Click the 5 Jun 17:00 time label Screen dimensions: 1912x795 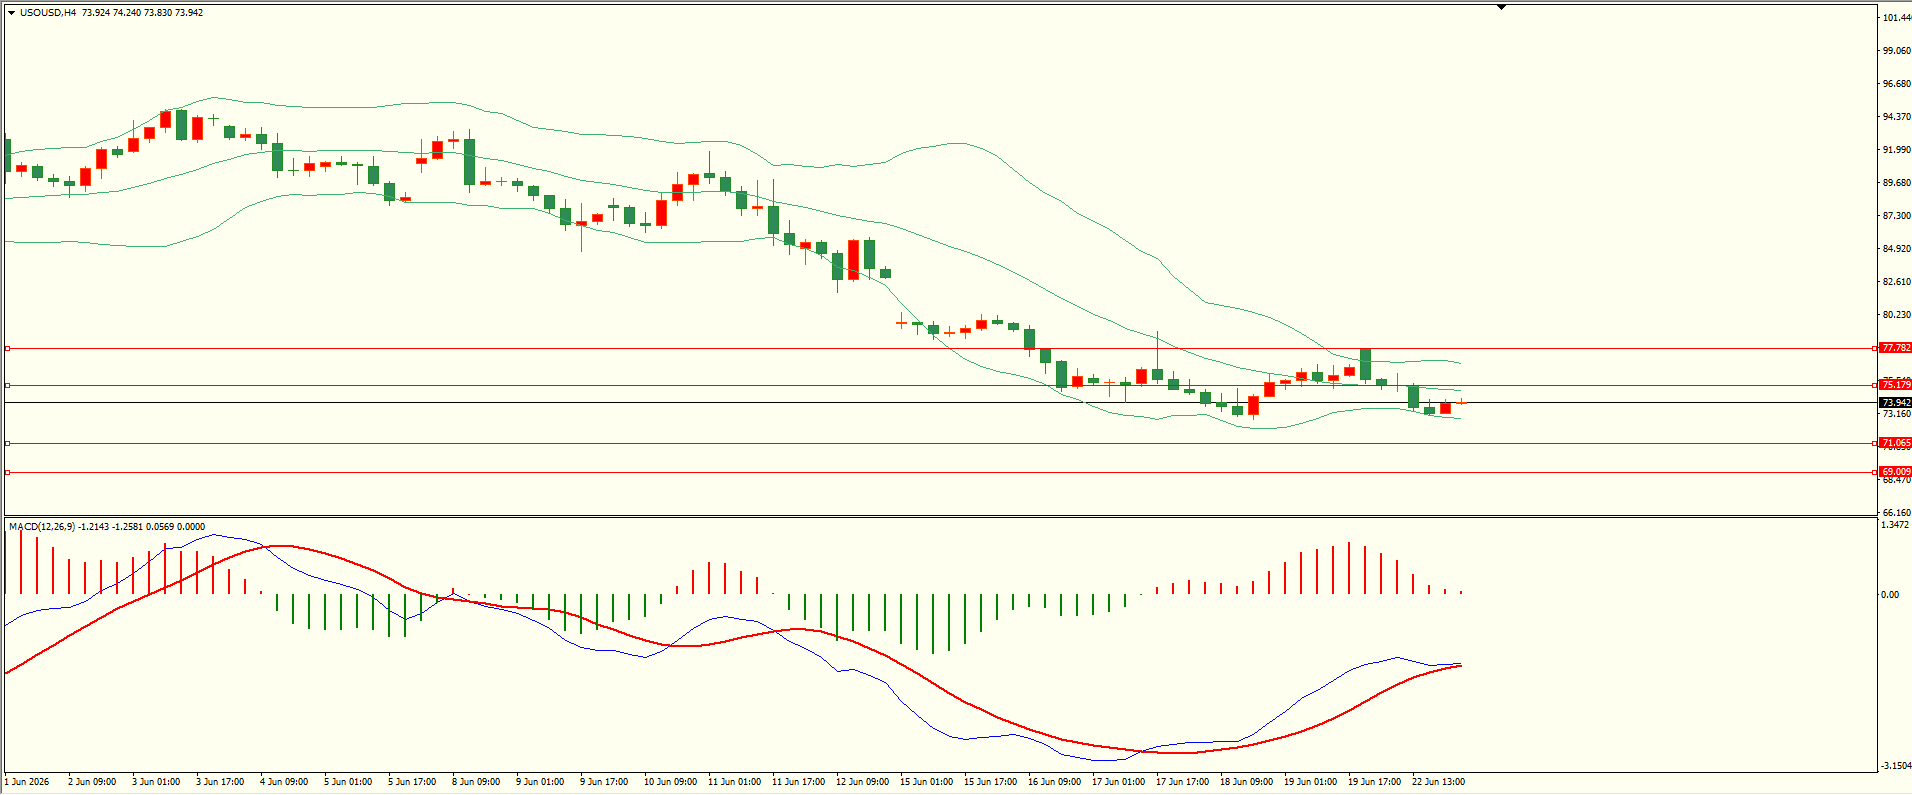click(412, 782)
